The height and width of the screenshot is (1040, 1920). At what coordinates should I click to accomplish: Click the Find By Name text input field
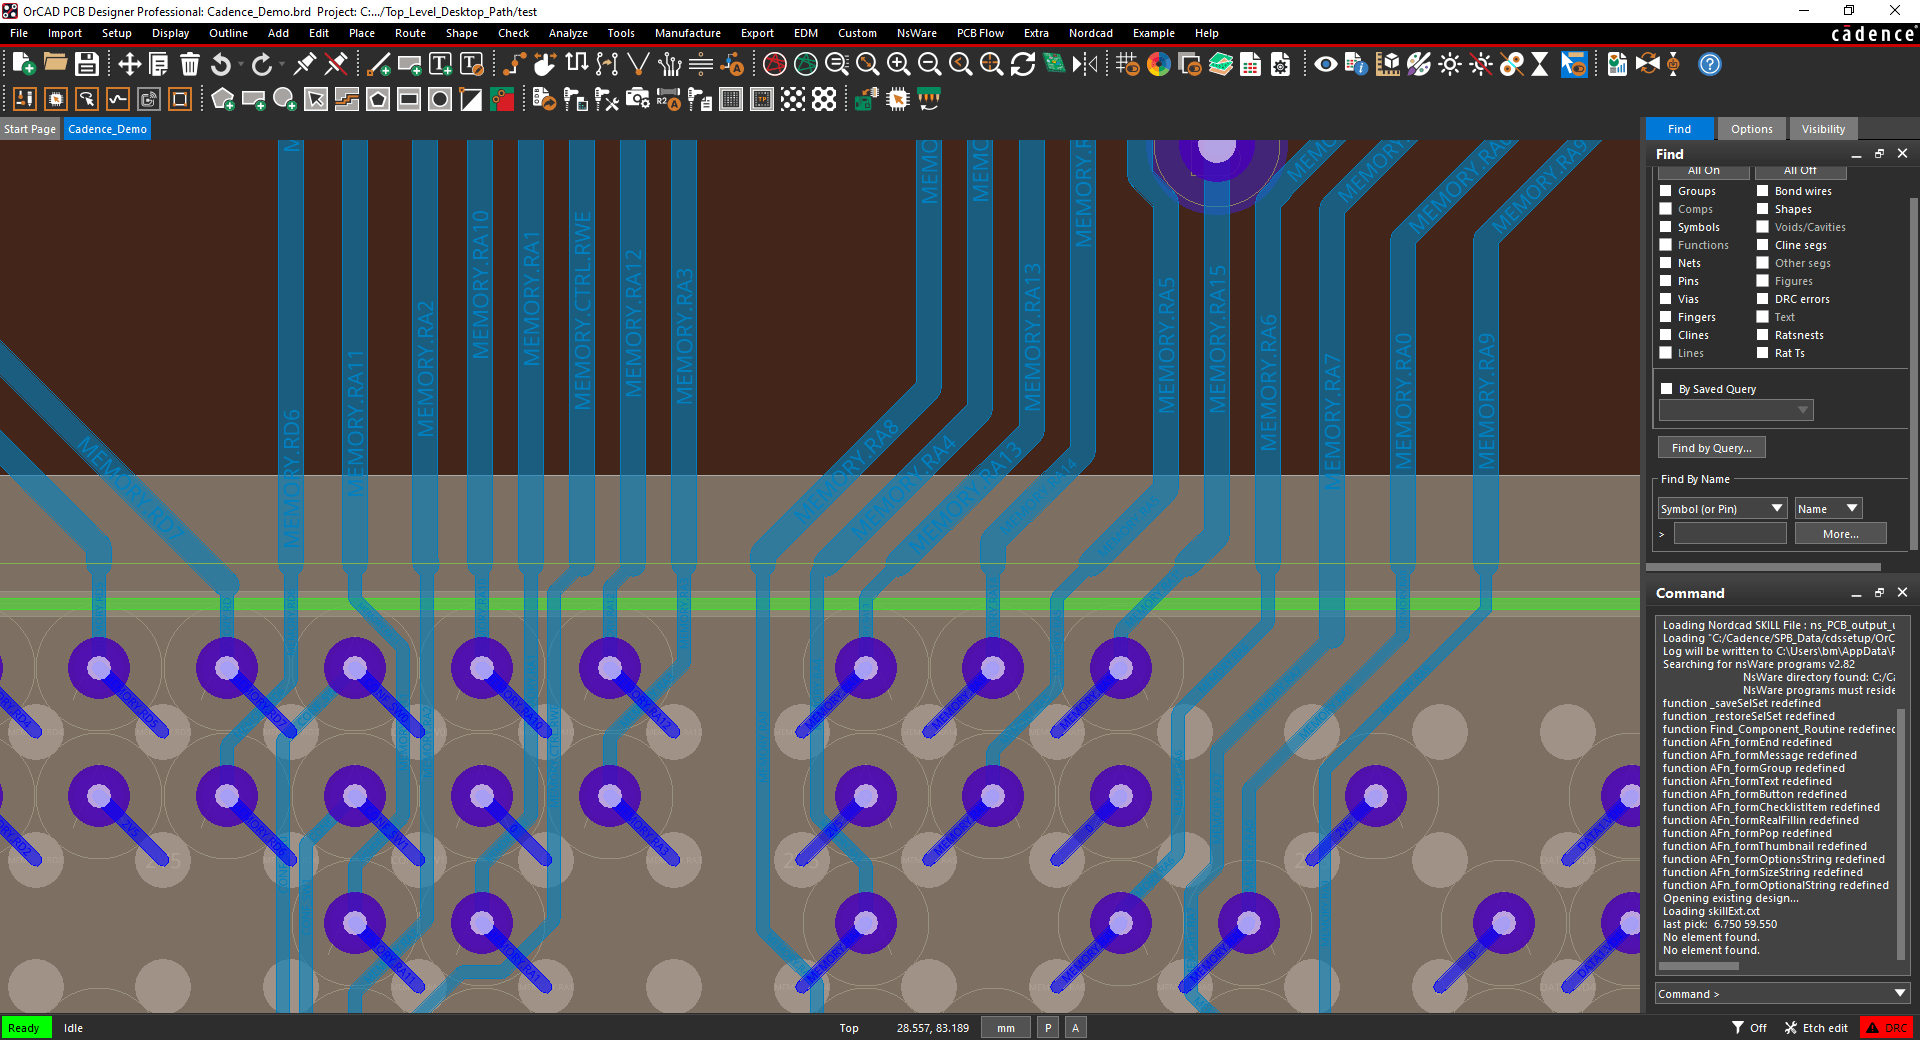1730,534
